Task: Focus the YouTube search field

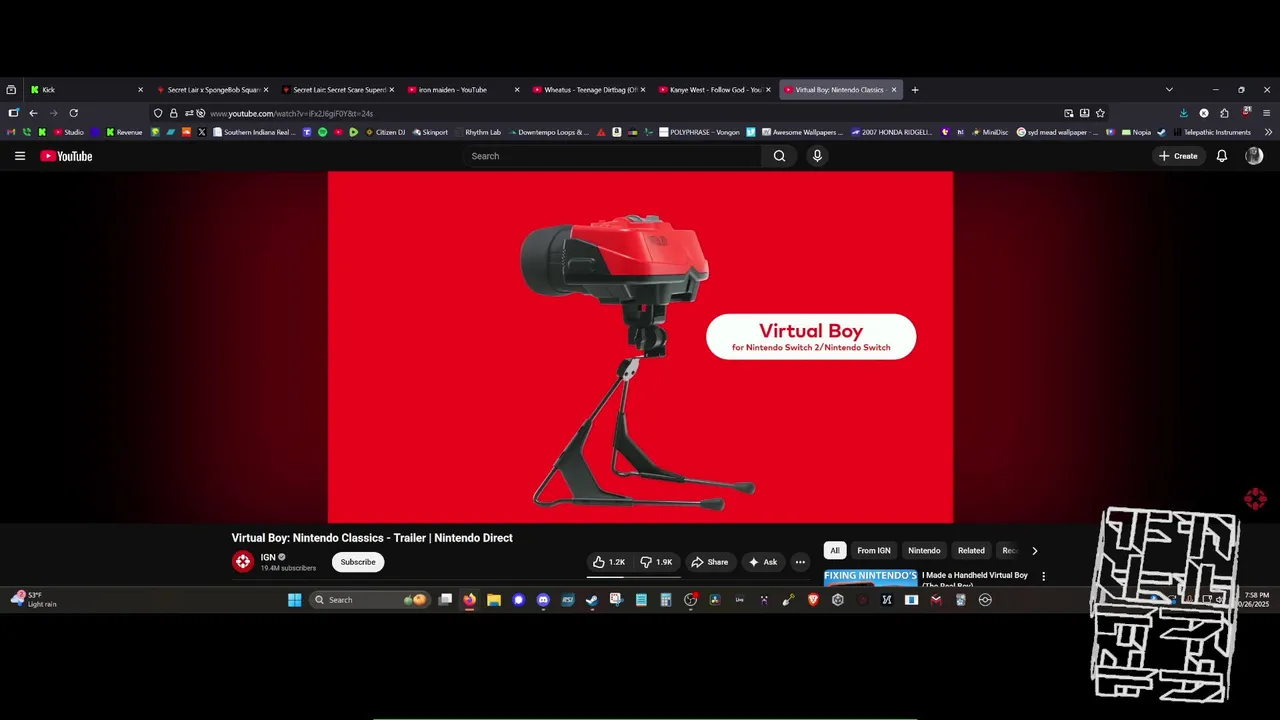Action: click(613, 156)
